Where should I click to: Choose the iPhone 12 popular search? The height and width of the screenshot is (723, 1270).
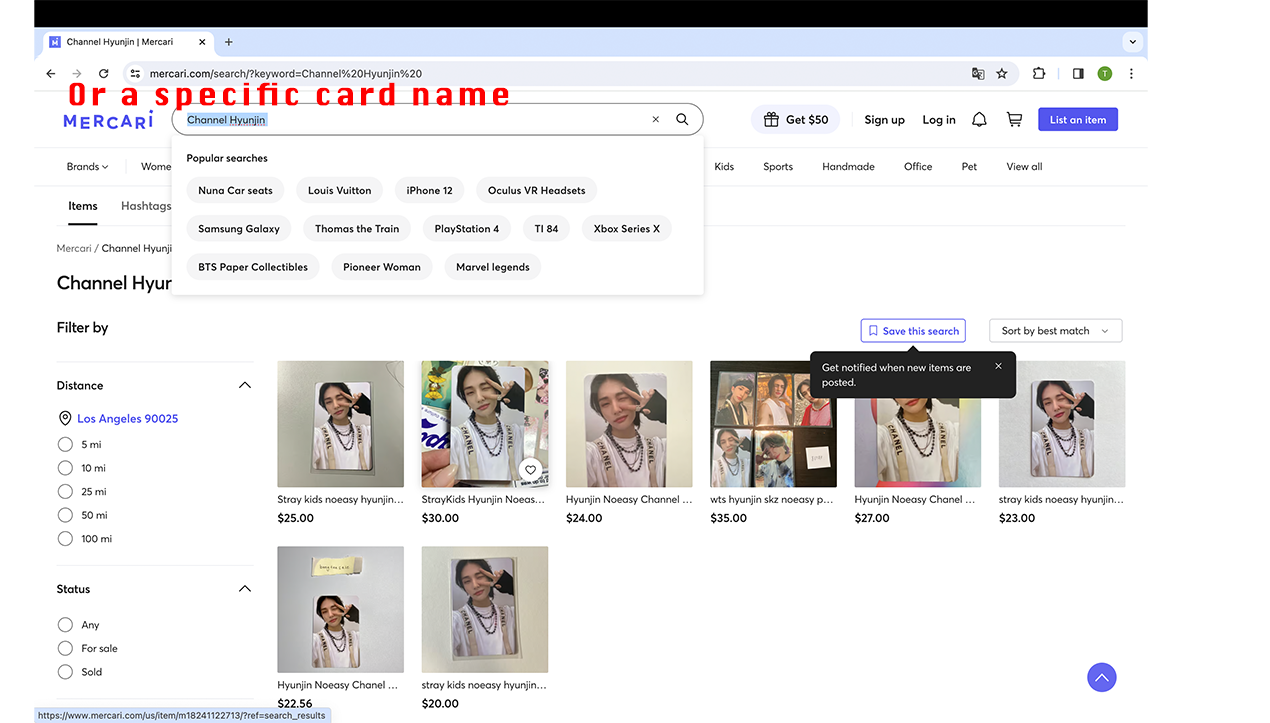point(429,190)
